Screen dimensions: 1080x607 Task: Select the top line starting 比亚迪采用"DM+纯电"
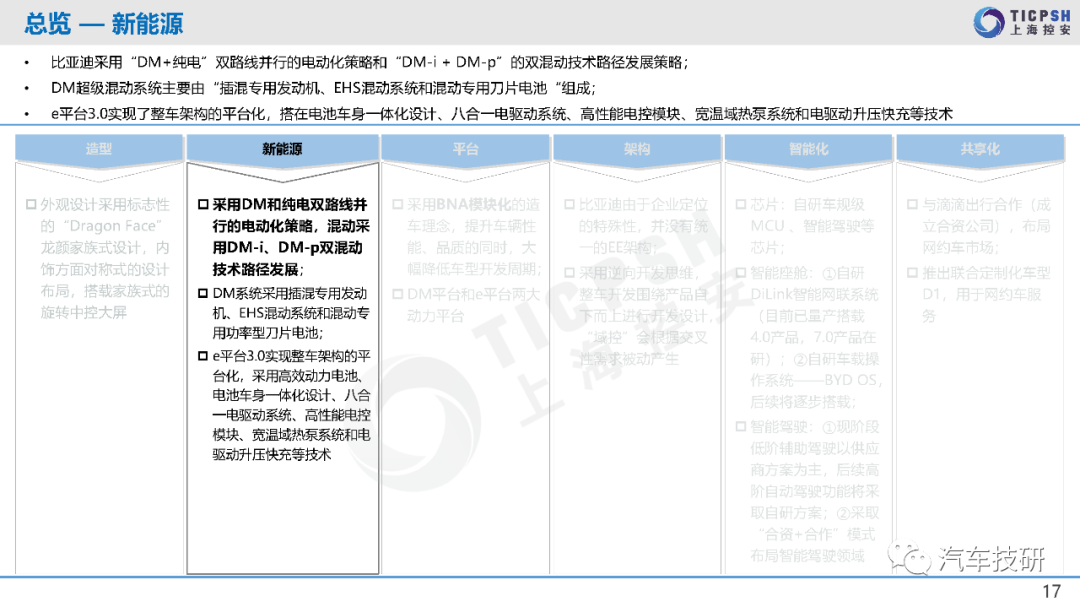point(369,63)
